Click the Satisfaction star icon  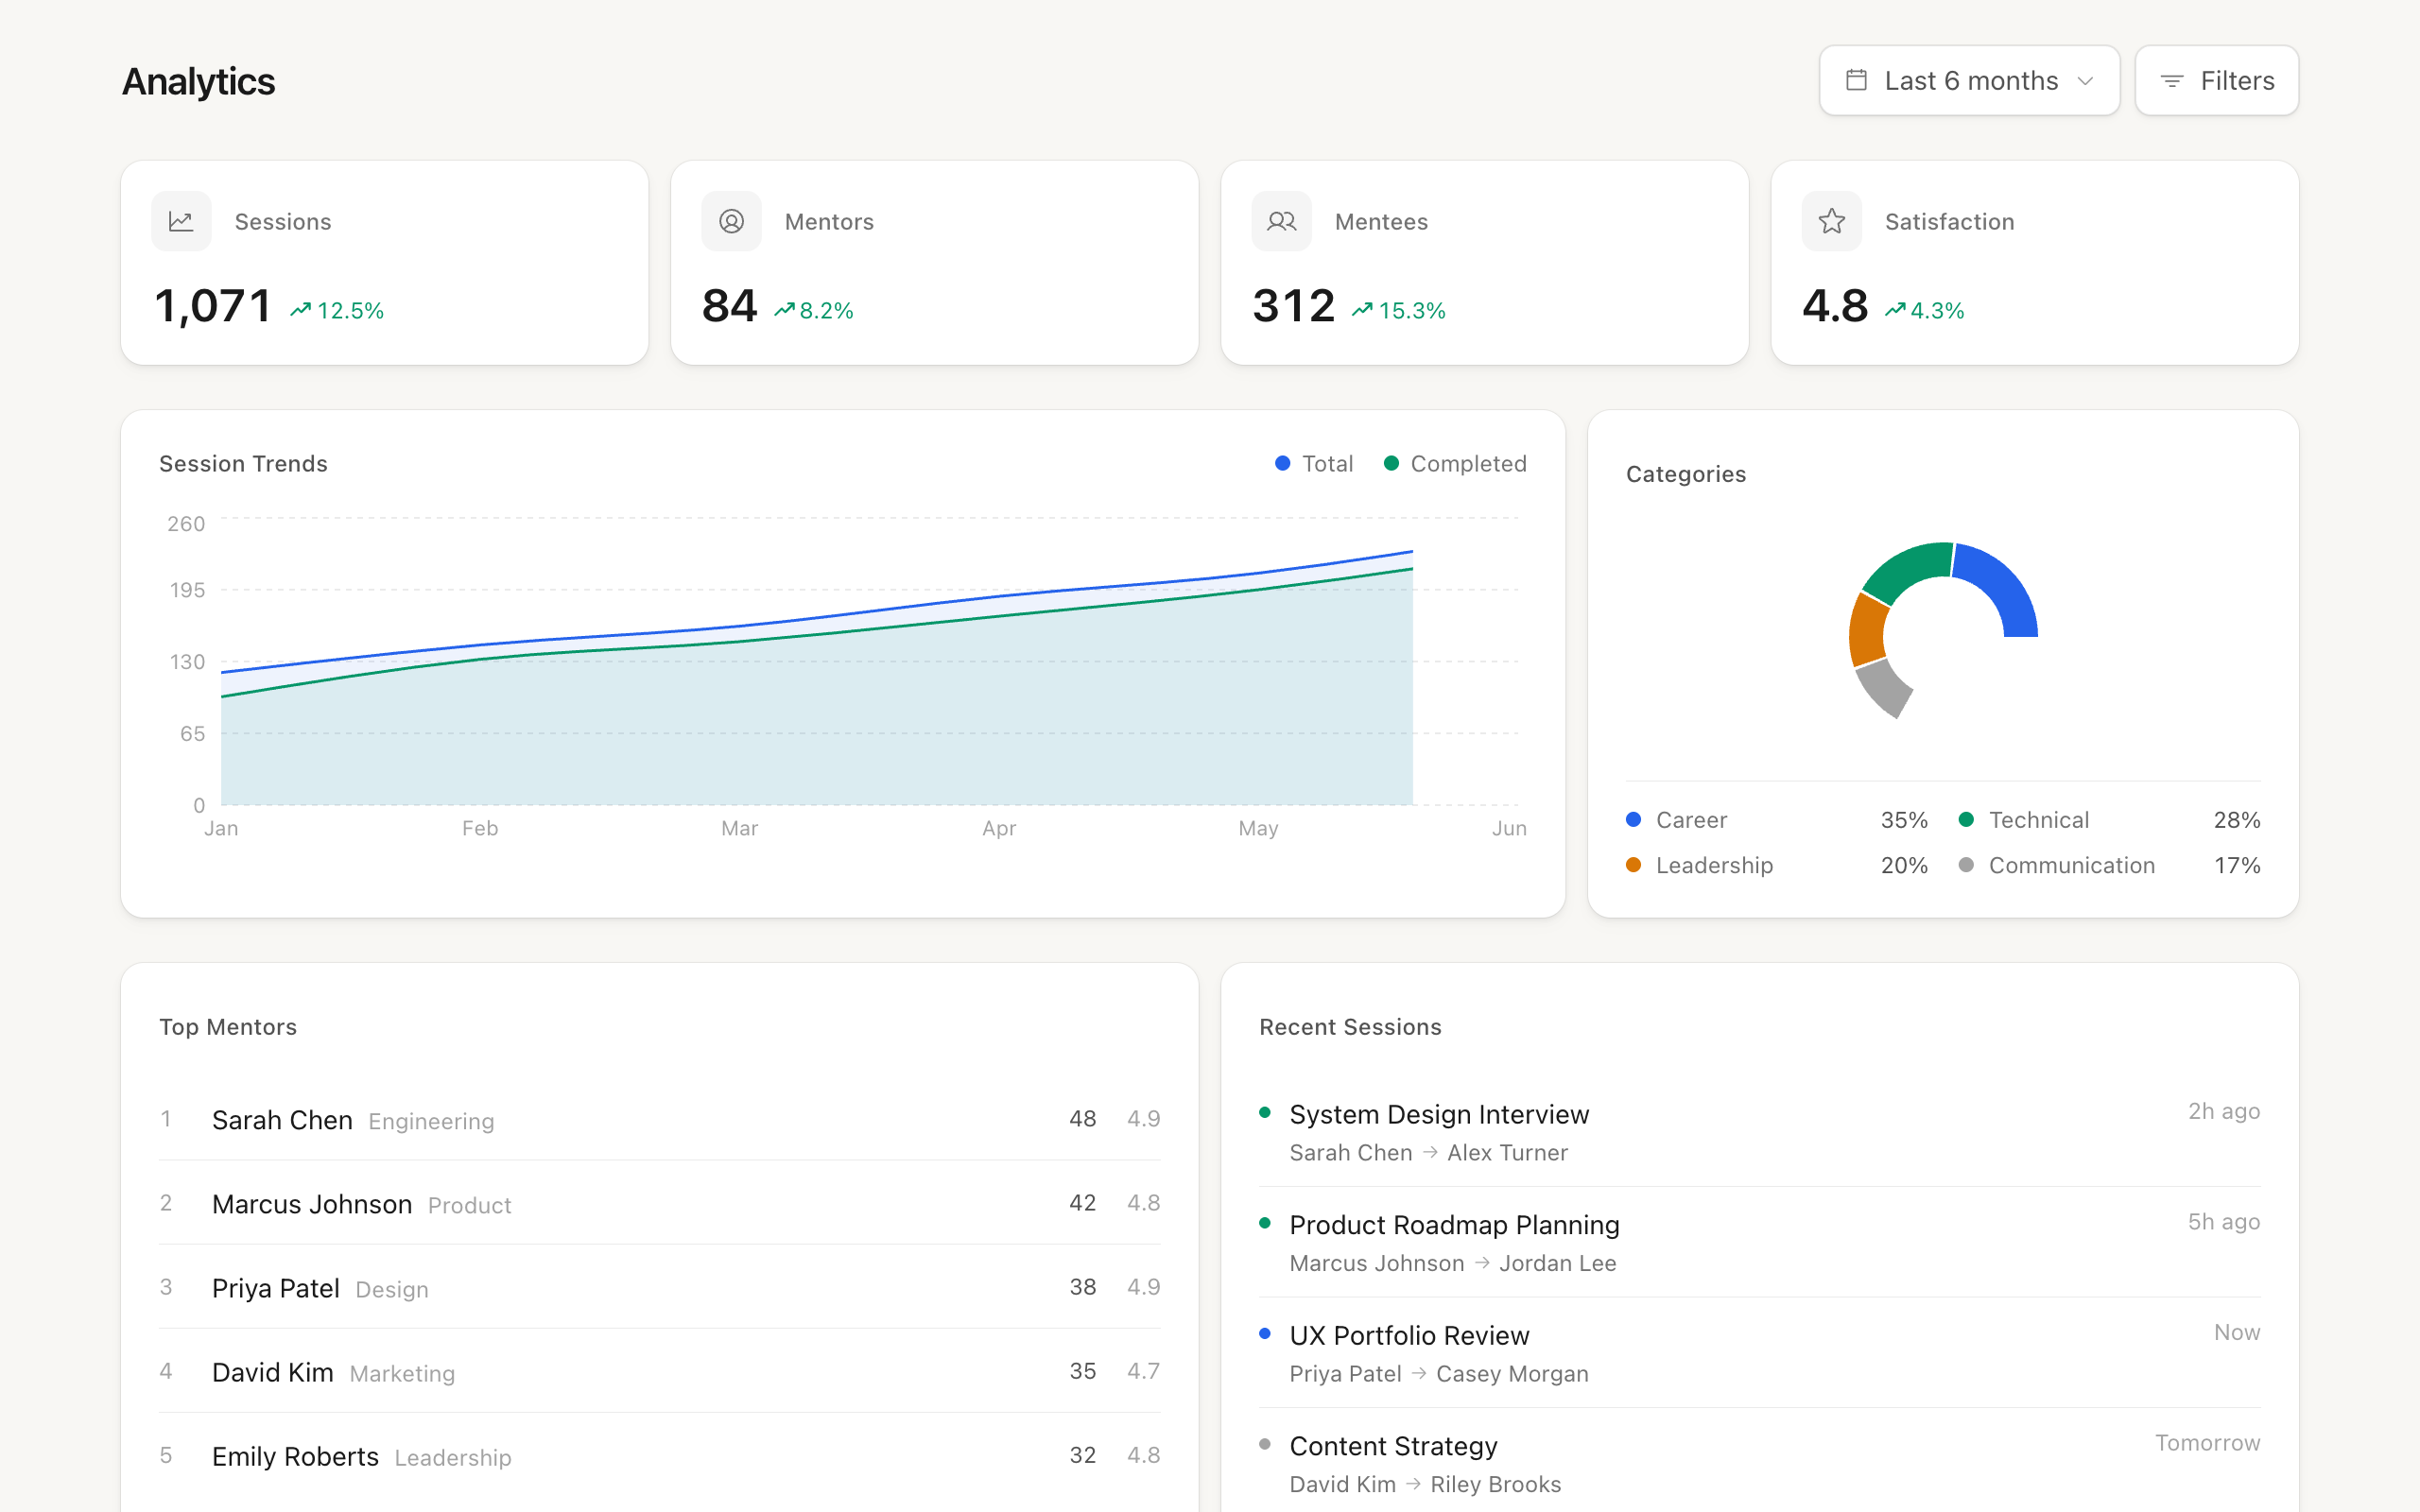point(1831,221)
